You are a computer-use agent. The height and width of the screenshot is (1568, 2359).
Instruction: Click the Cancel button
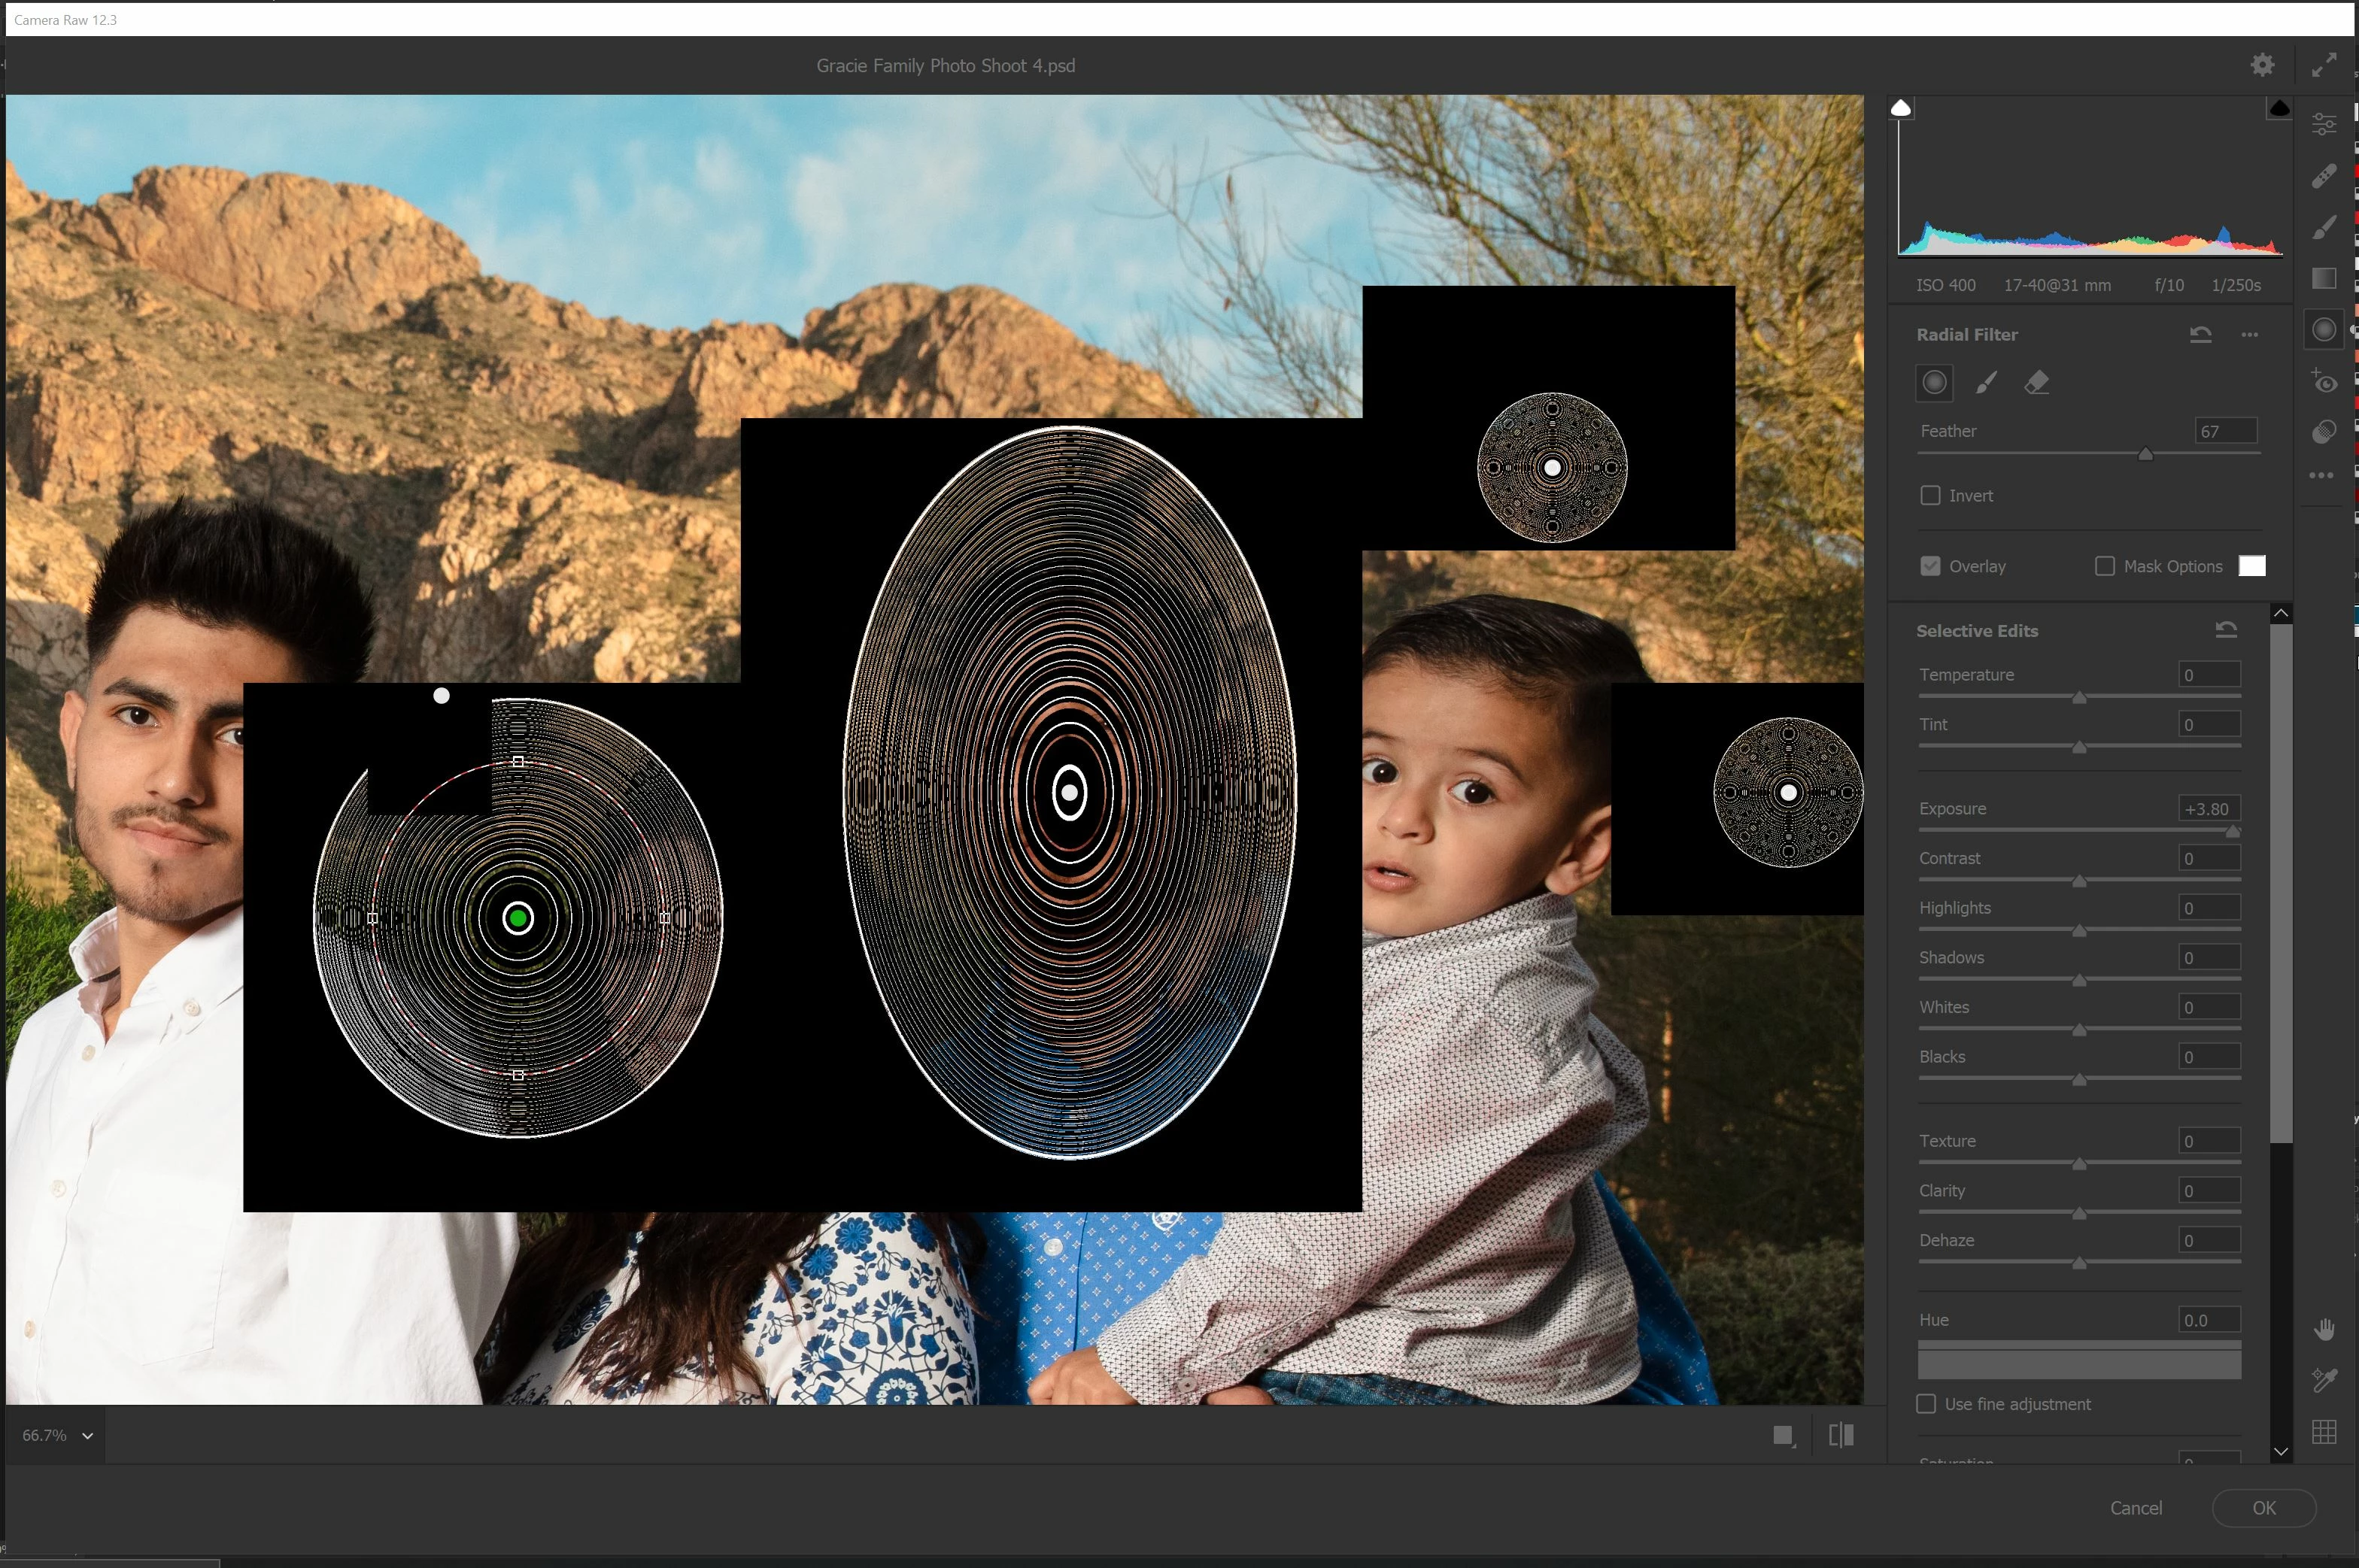(2136, 1508)
